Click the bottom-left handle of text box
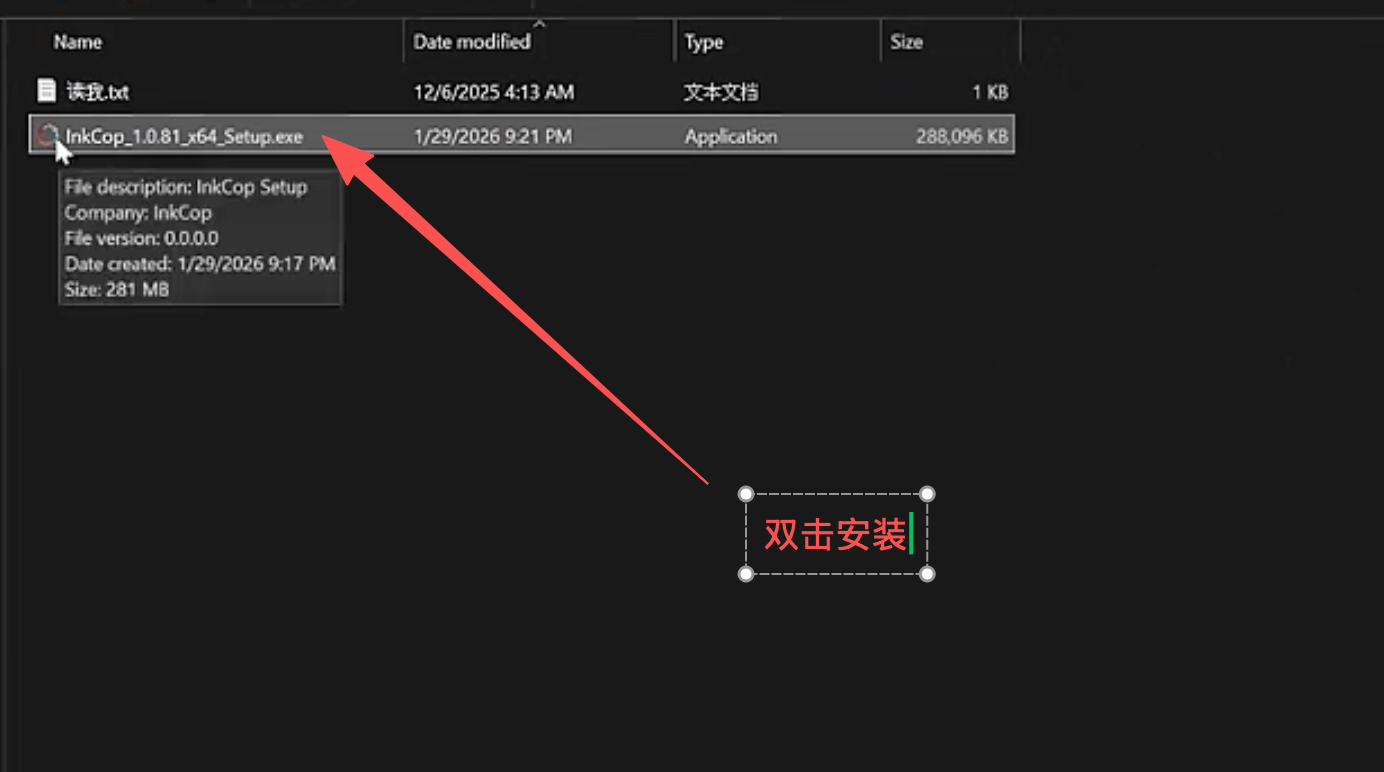This screenshot has height=772, width=1384. (x=745, y=574)
